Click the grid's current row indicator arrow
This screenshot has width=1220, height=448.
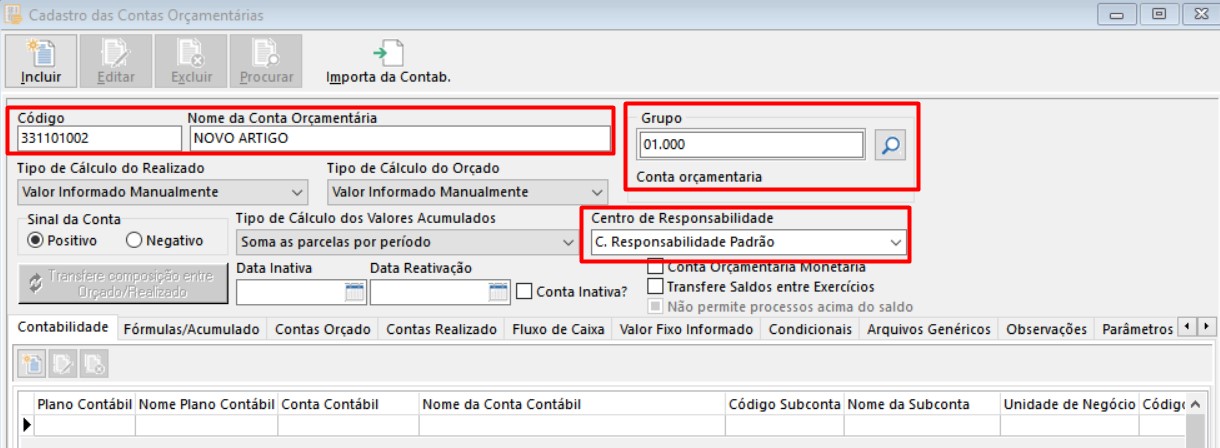[27, 425]
